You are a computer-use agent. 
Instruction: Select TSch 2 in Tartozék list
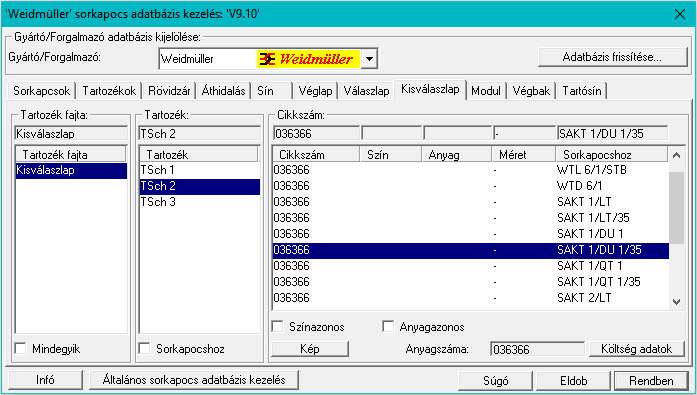[200, 186]
